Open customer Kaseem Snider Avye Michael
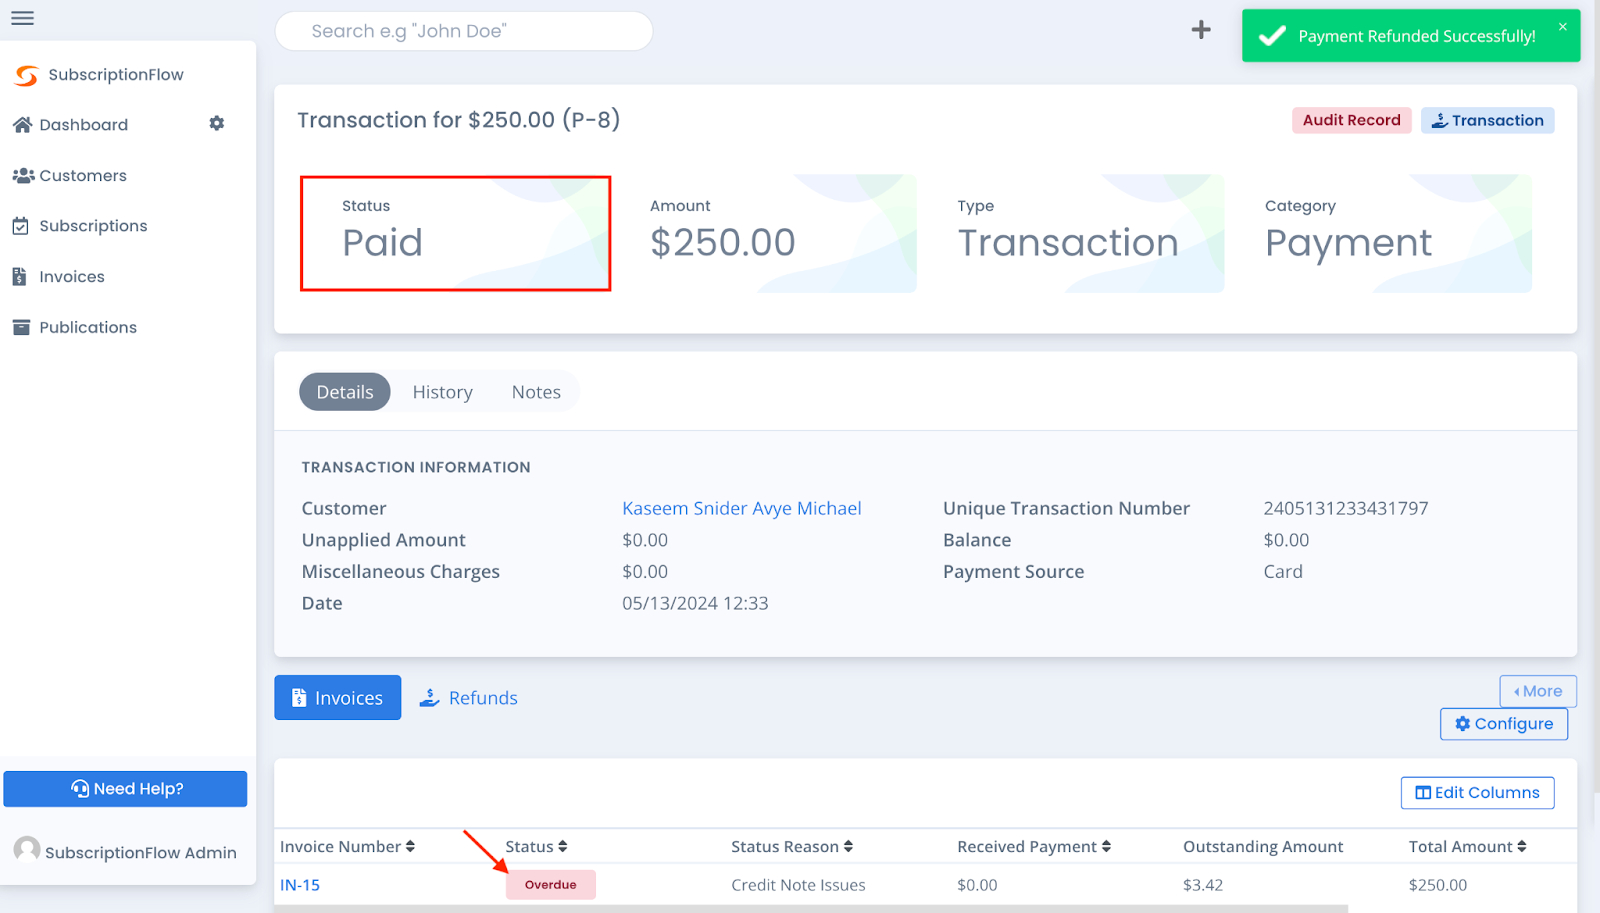Screen dimensions: 1600x913 tap(741, 508)
